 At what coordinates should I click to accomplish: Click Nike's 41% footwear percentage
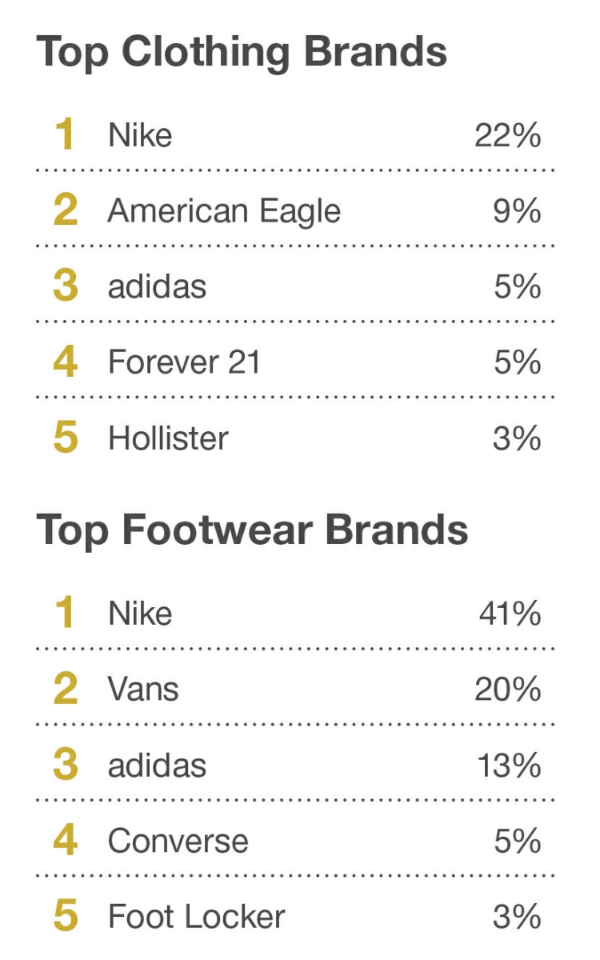[x=508, y=613]
